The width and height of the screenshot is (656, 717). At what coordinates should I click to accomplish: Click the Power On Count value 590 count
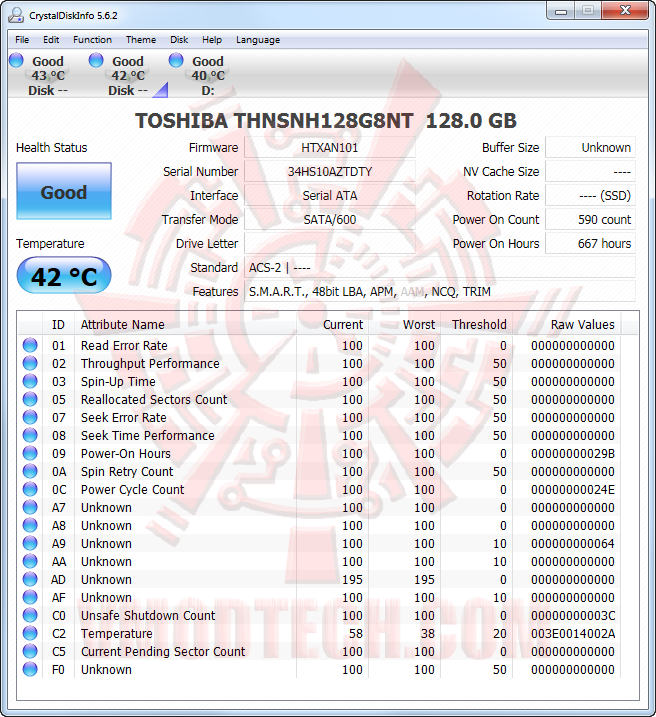590,219
